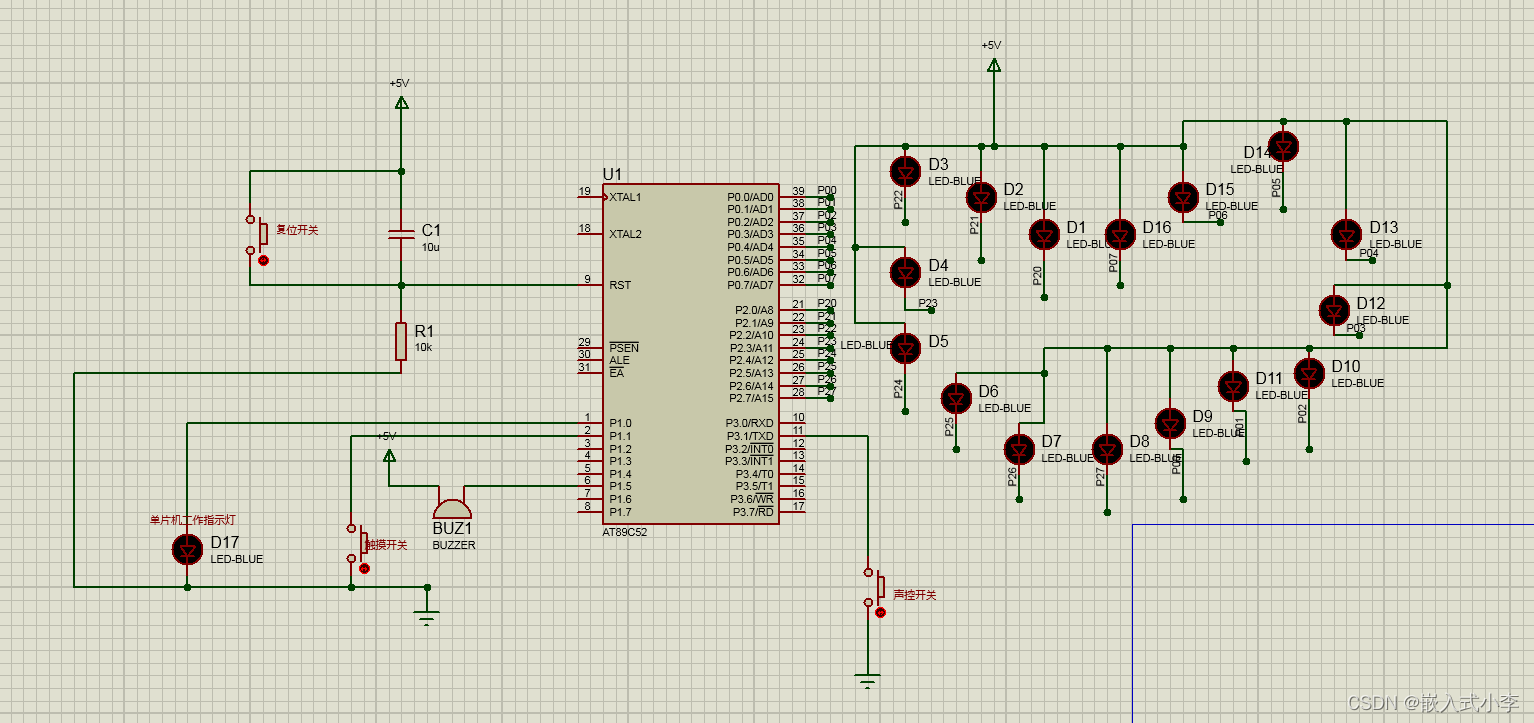This screenshot has height=723, width=1534.
Task: Select LED D9 symbol
Action: [x=1170, y=423]
